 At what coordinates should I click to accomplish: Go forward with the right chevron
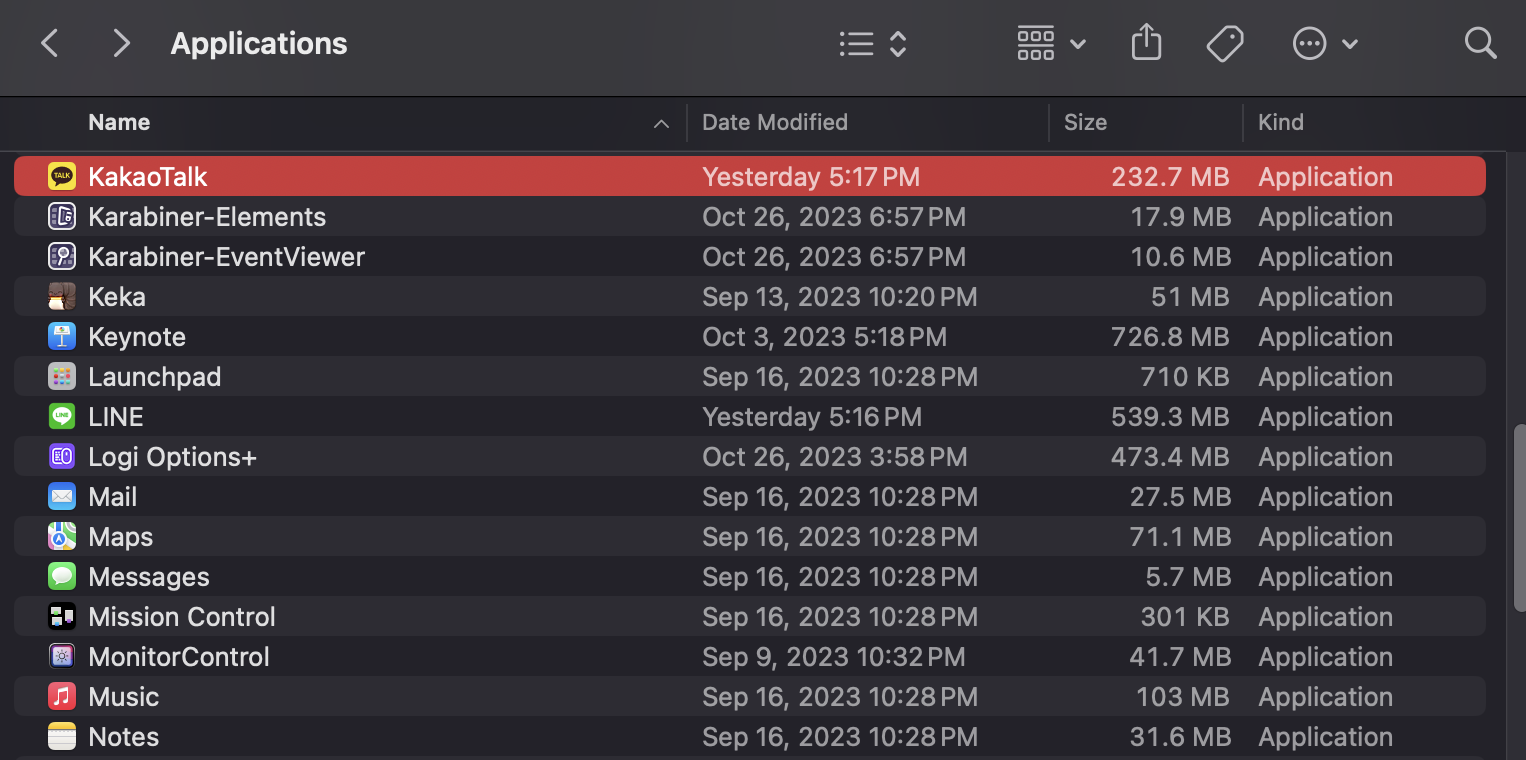click(x=121, y=43)
